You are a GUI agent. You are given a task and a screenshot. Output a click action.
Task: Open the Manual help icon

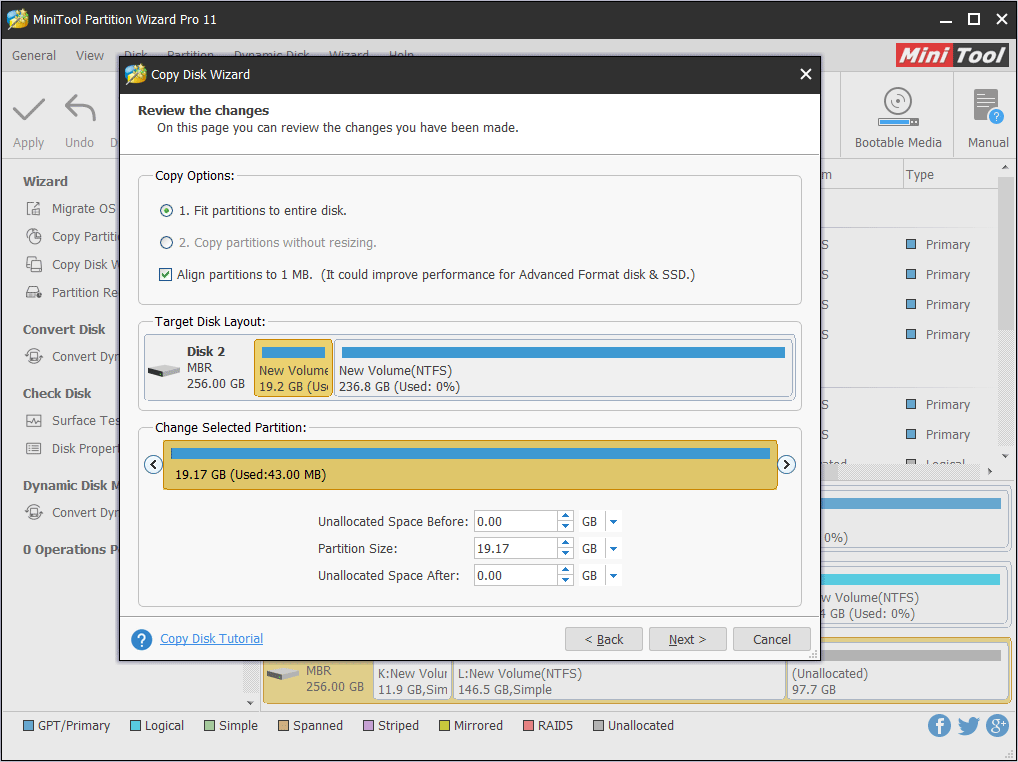coord(987,106)
